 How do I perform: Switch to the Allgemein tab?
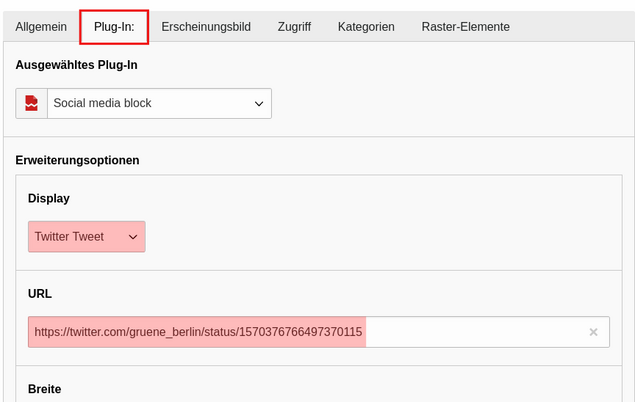click(41, 27)
